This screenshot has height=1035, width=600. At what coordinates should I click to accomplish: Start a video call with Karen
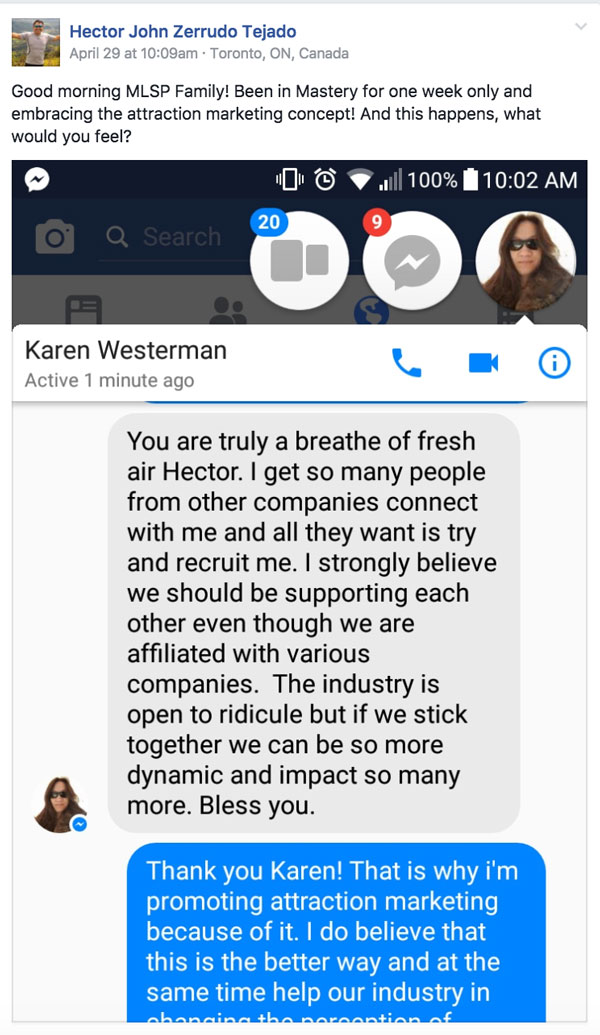[483, 363]
